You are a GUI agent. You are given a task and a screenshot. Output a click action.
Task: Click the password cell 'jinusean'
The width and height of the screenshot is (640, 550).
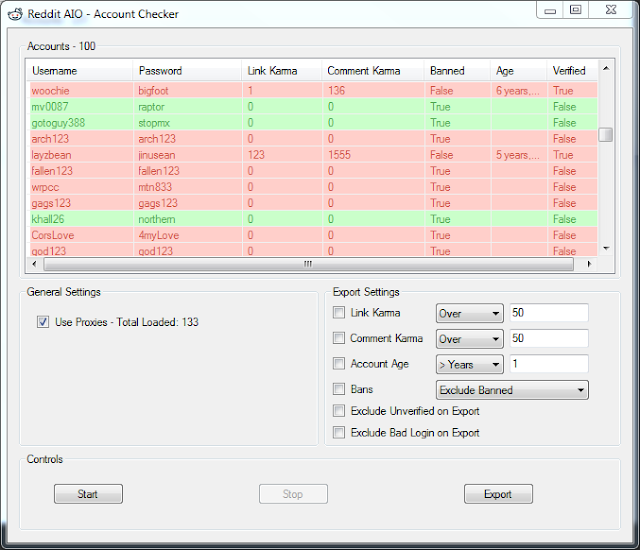click(187, 155)
